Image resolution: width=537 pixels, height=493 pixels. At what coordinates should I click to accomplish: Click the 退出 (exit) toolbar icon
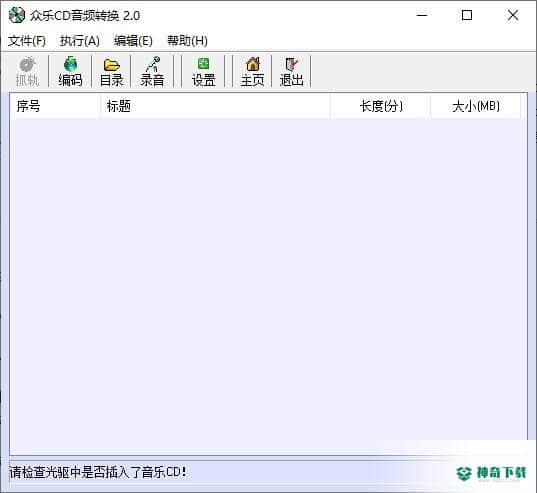291,71
